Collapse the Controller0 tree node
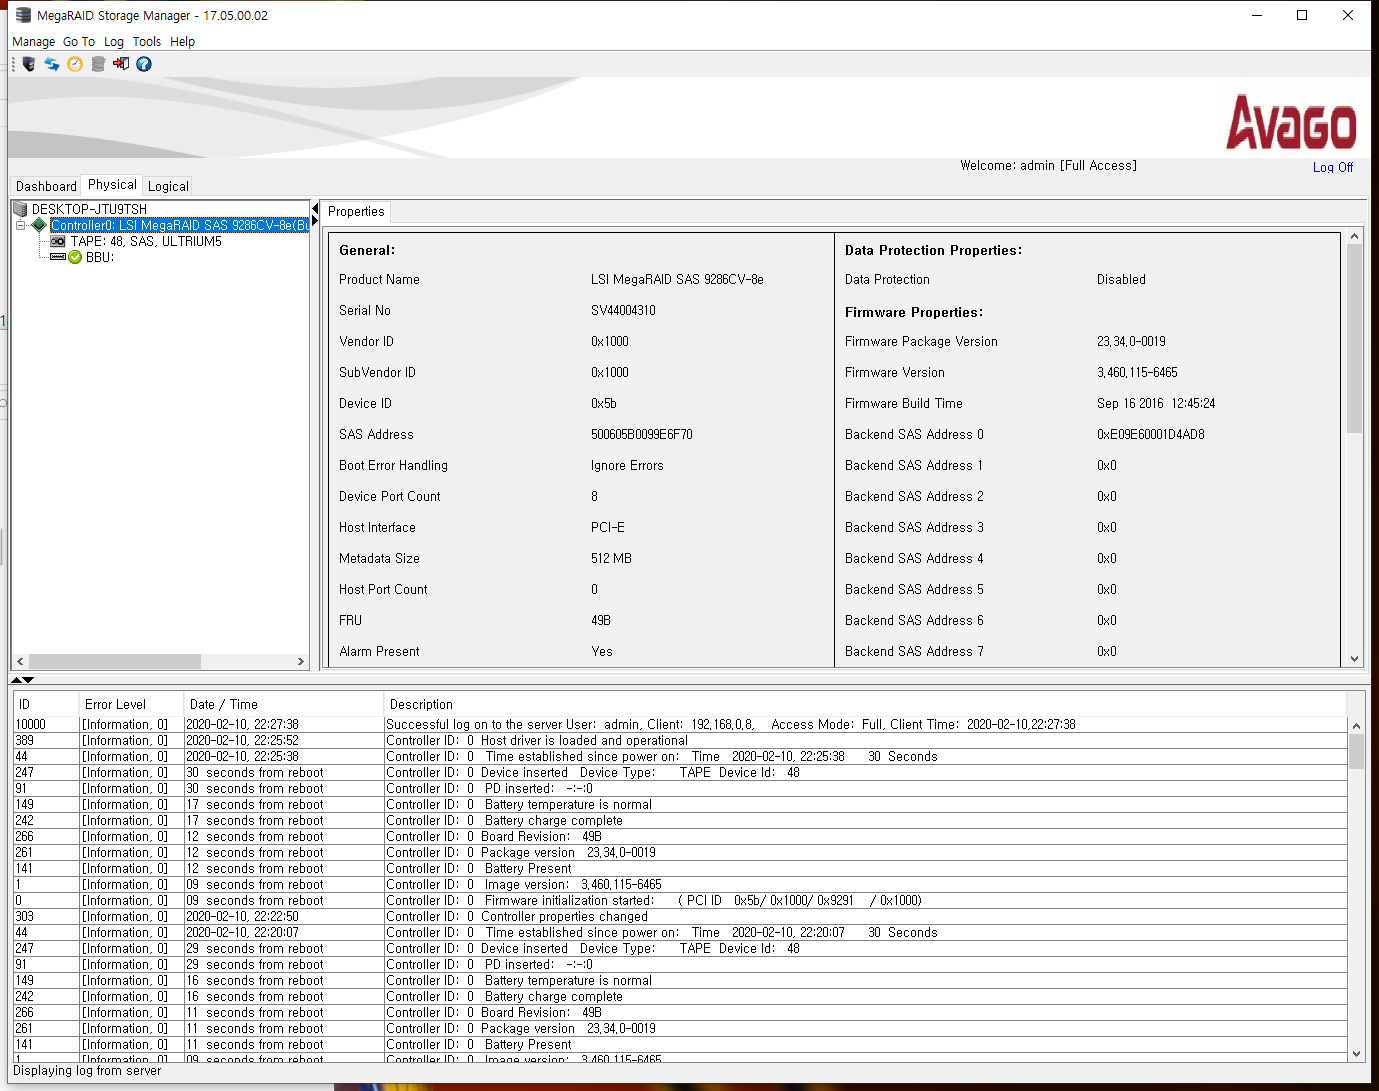The width and height of the screenshot is (1379, 1091). [x=20, y=225]
